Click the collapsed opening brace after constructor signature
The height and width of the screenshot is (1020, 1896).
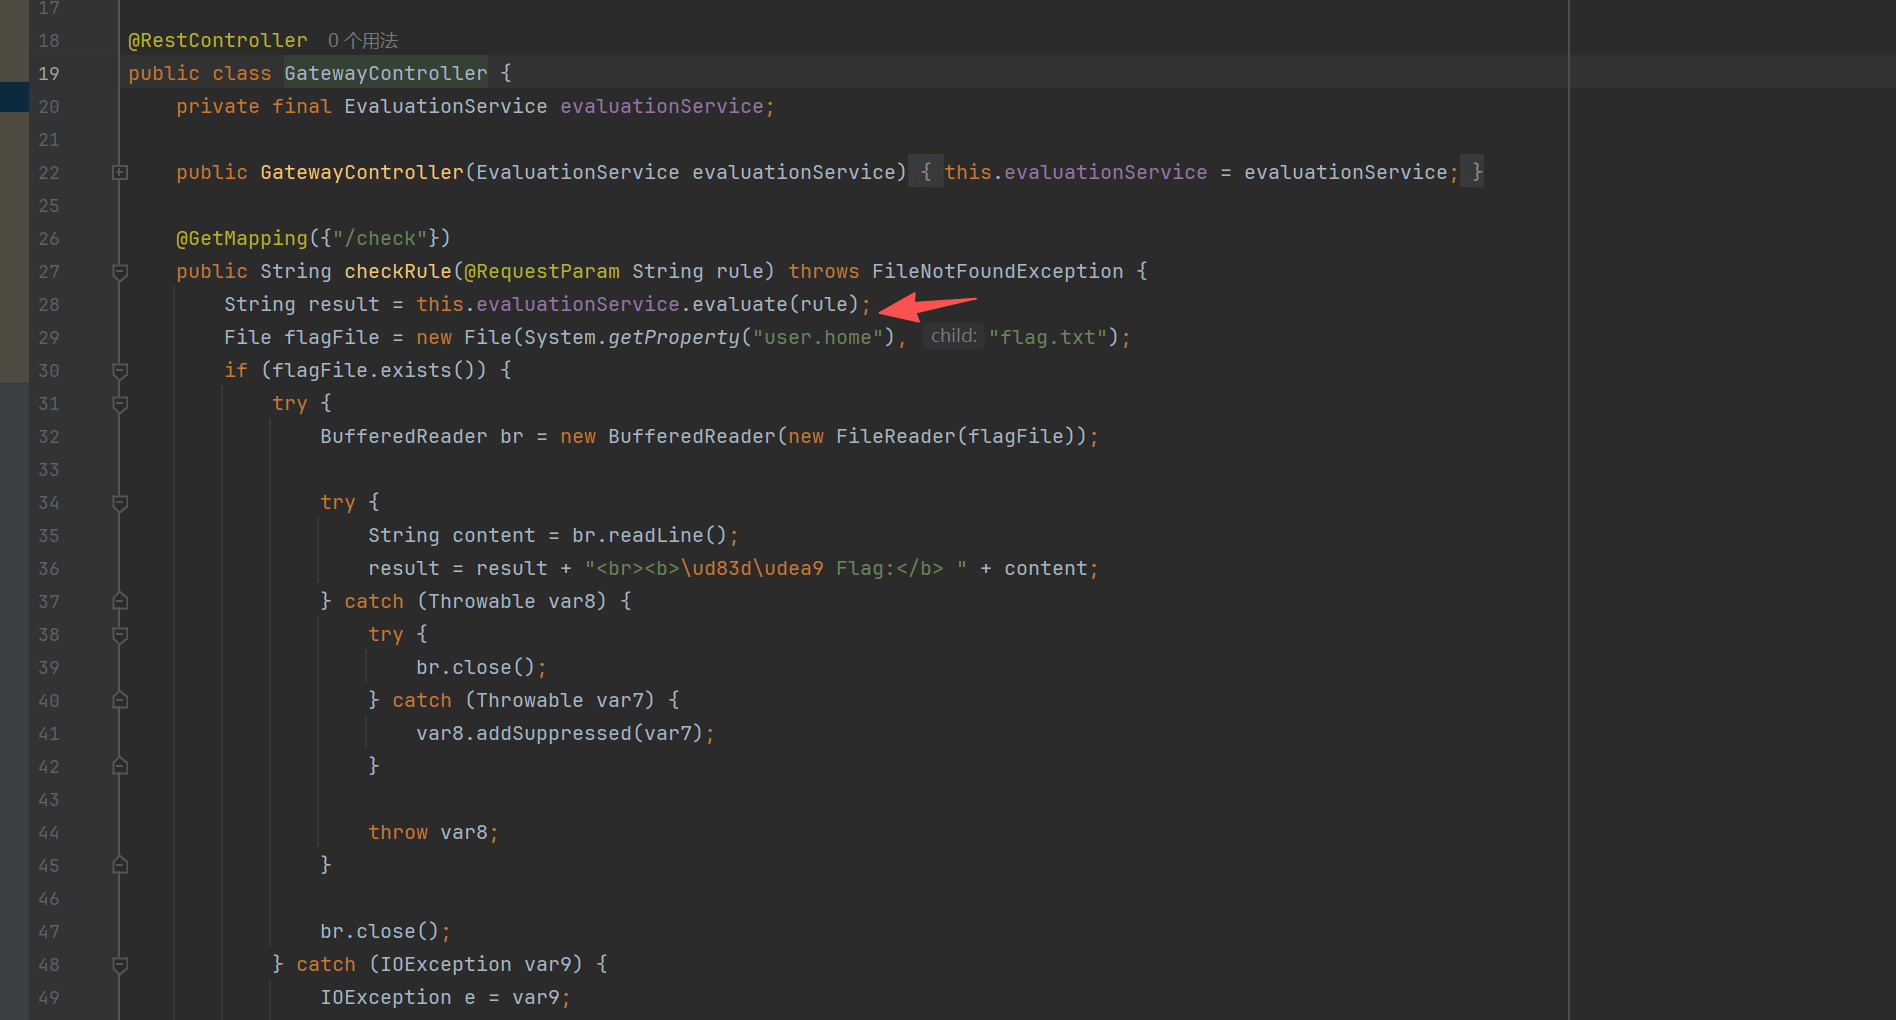click(925, 173)
